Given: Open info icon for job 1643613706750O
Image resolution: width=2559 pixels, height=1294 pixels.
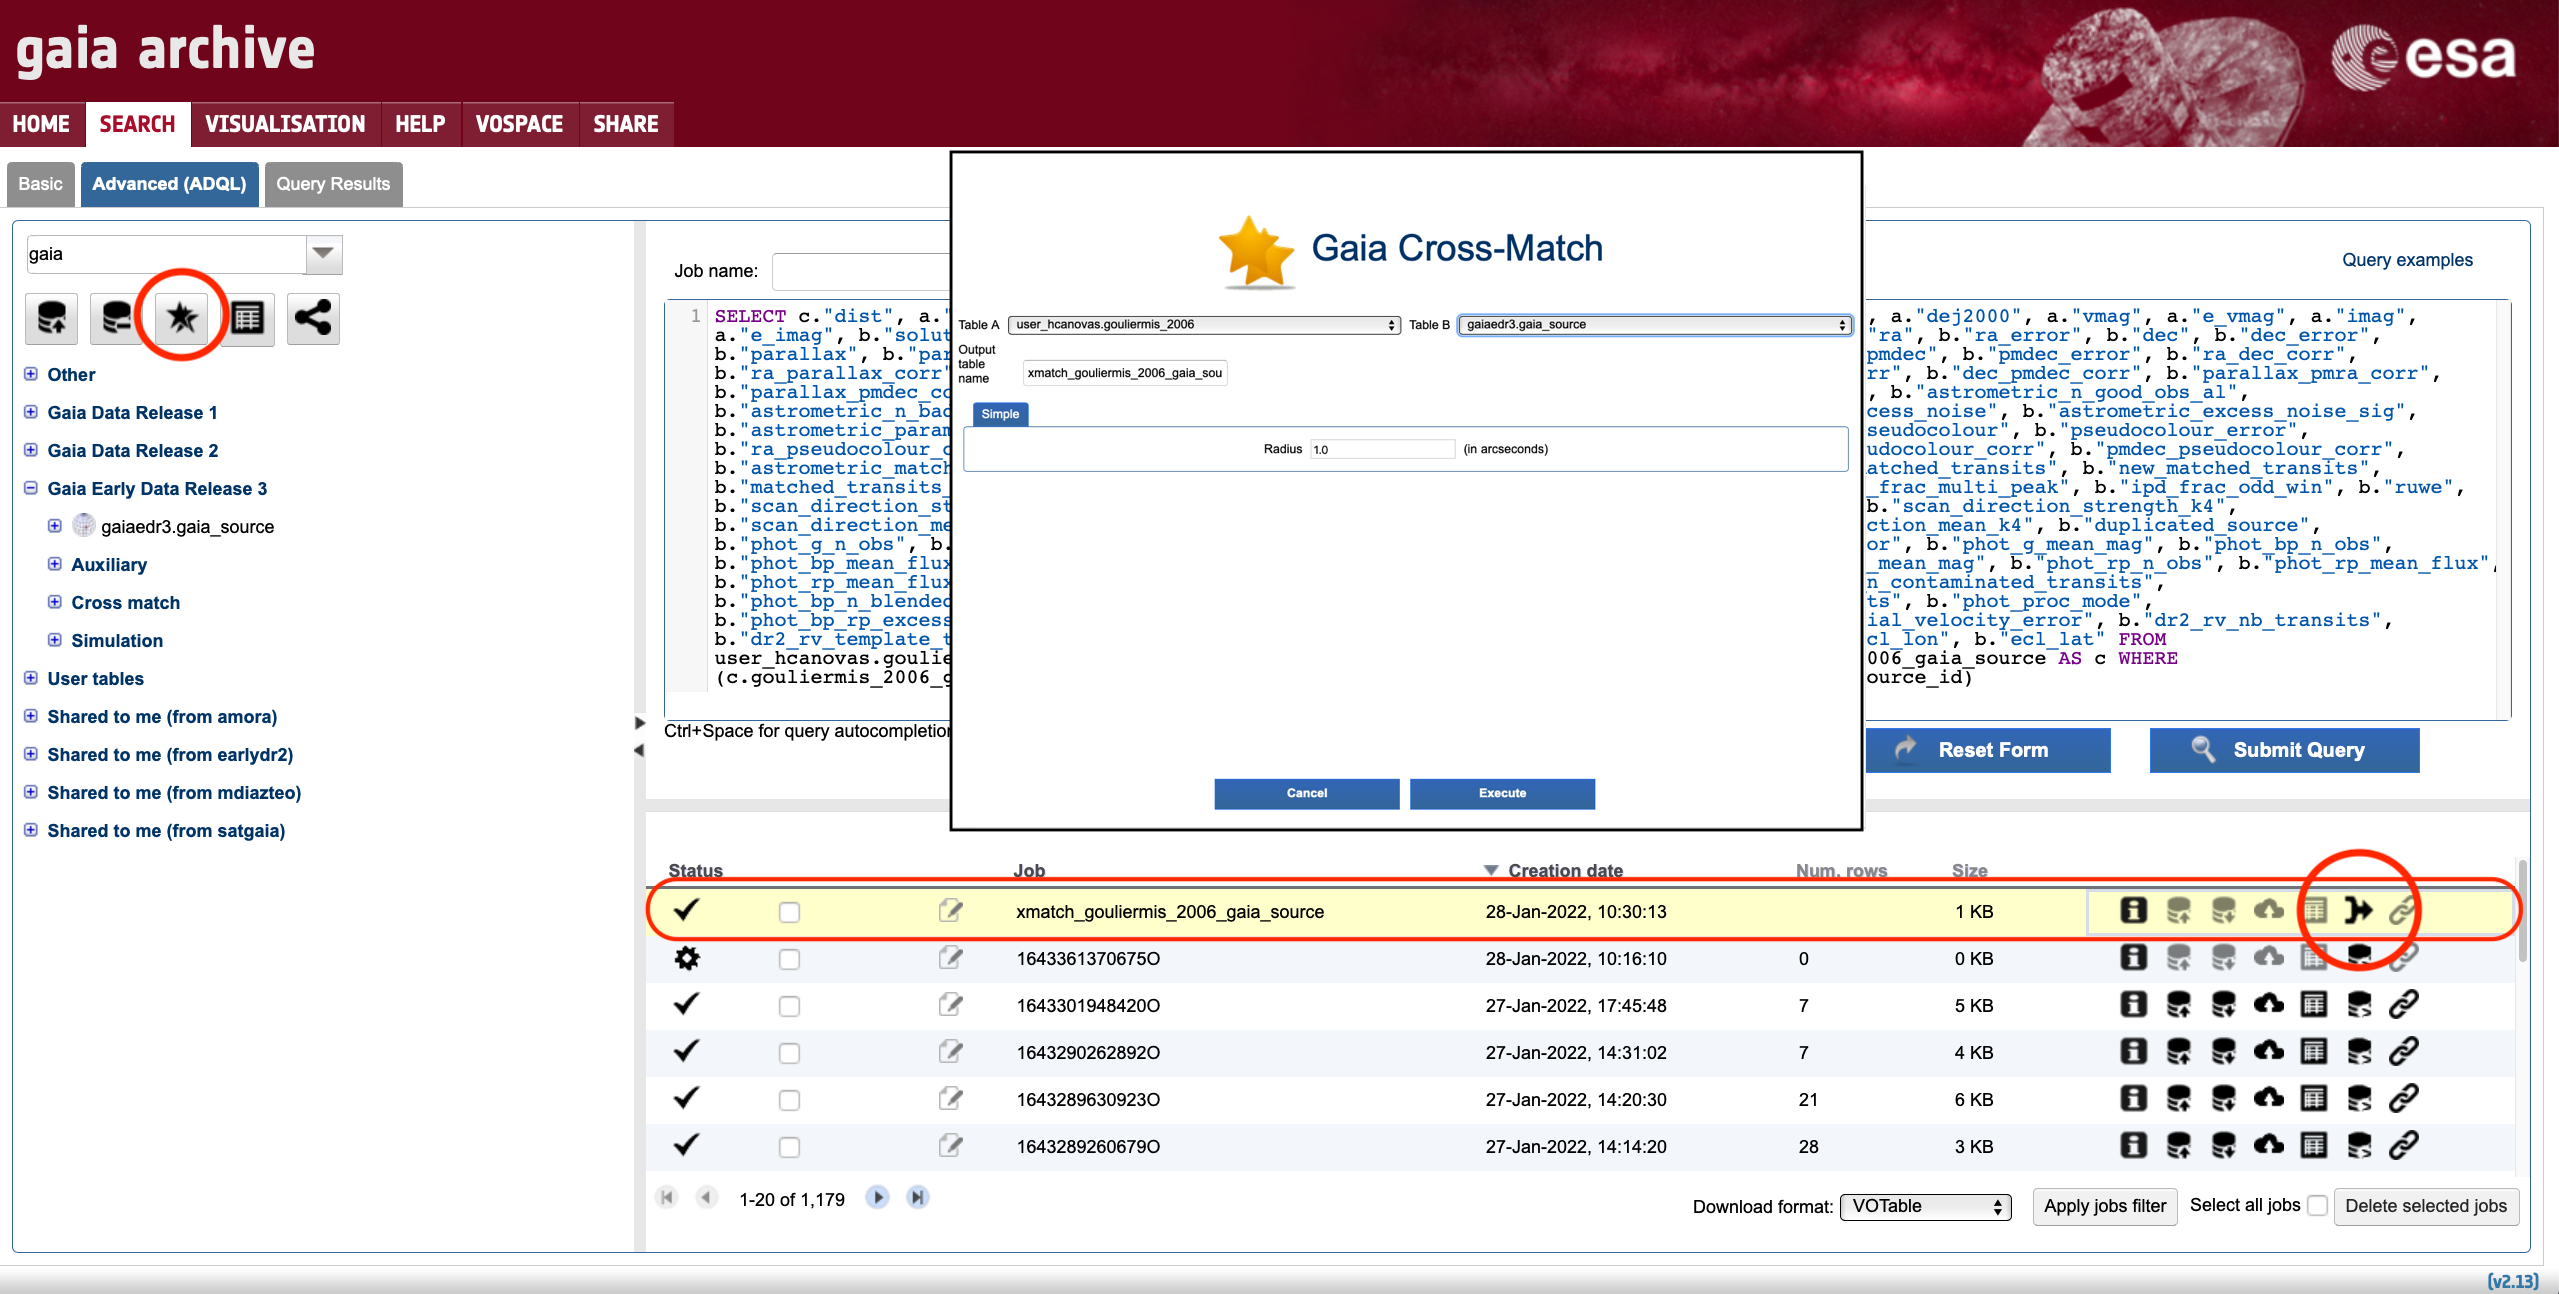Looking at the screenshot, I should point(2133,957).
